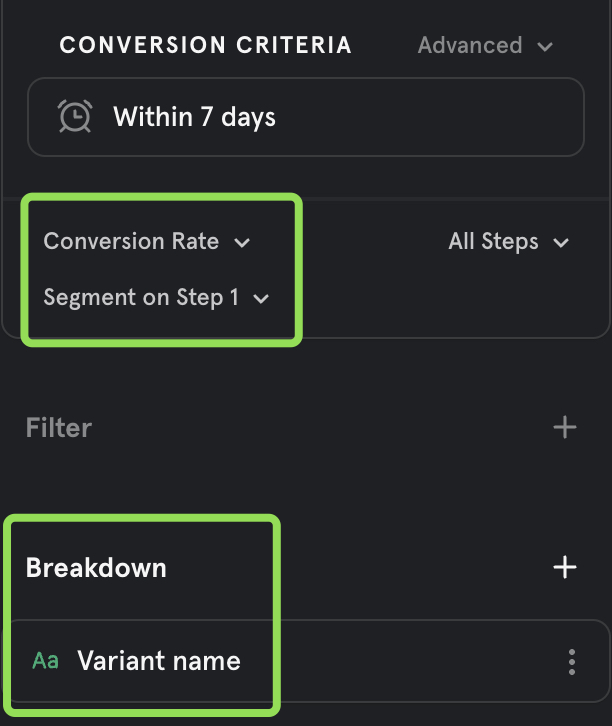Click the Aa text-type icon
The width and height of the screenshot is (612, 726).
pos(46,661)
